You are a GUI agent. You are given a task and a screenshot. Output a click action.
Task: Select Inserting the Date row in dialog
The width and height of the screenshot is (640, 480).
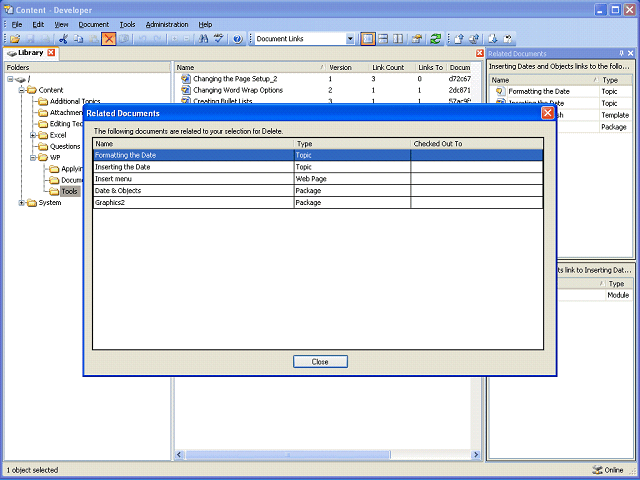pos(318,167)
